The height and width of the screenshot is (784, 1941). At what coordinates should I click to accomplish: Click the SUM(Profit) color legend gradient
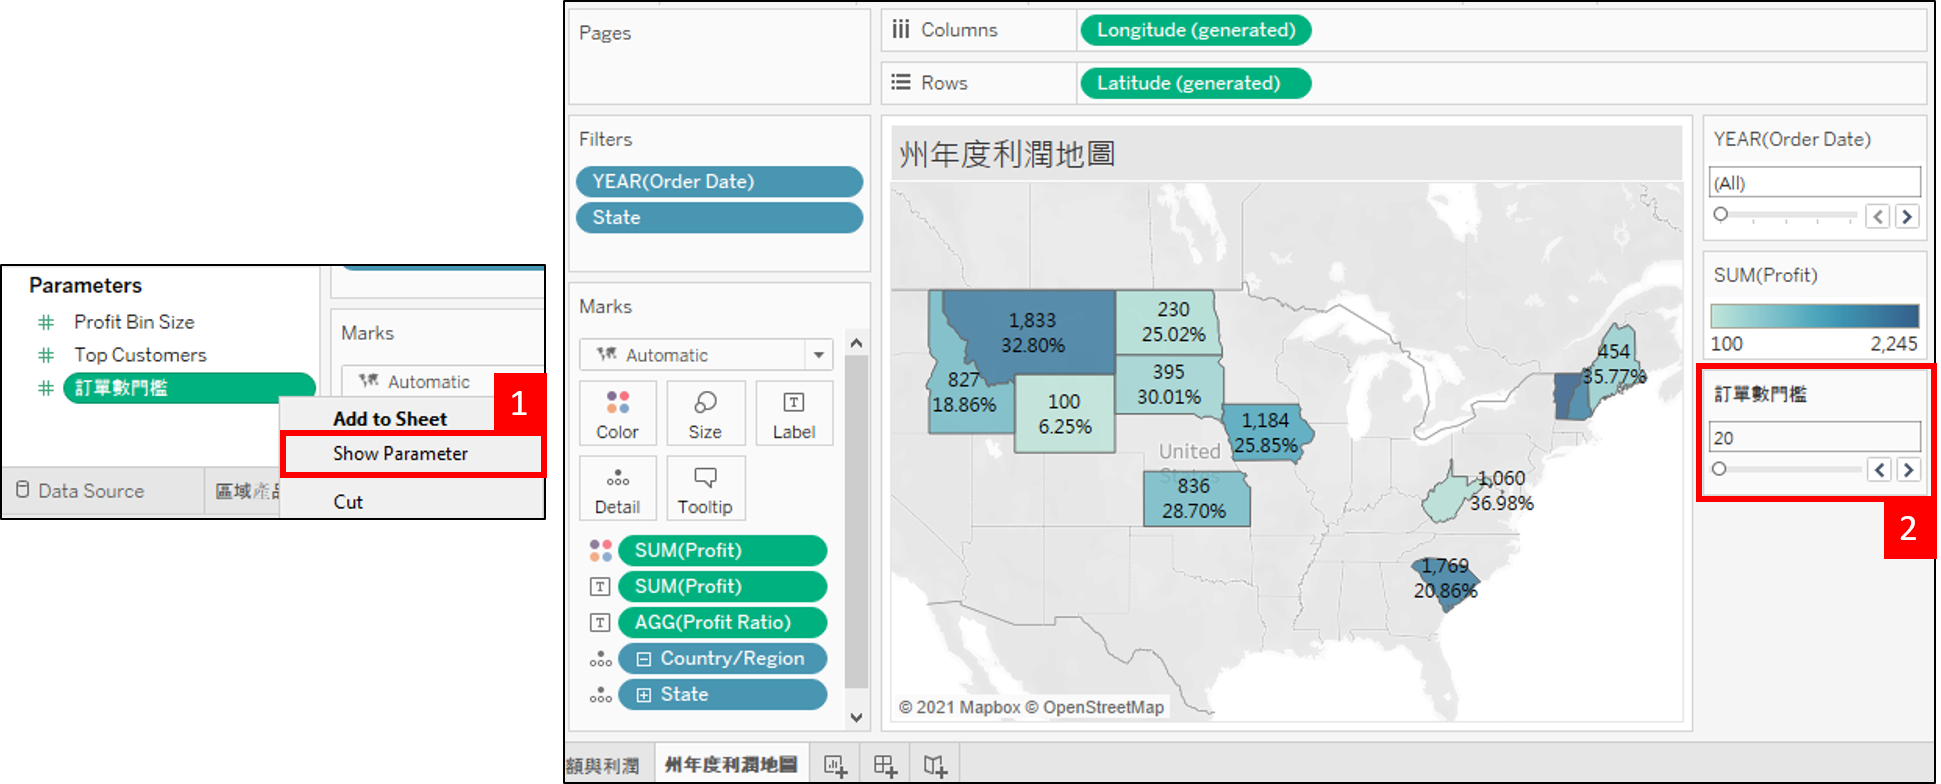pos(1814,316)
